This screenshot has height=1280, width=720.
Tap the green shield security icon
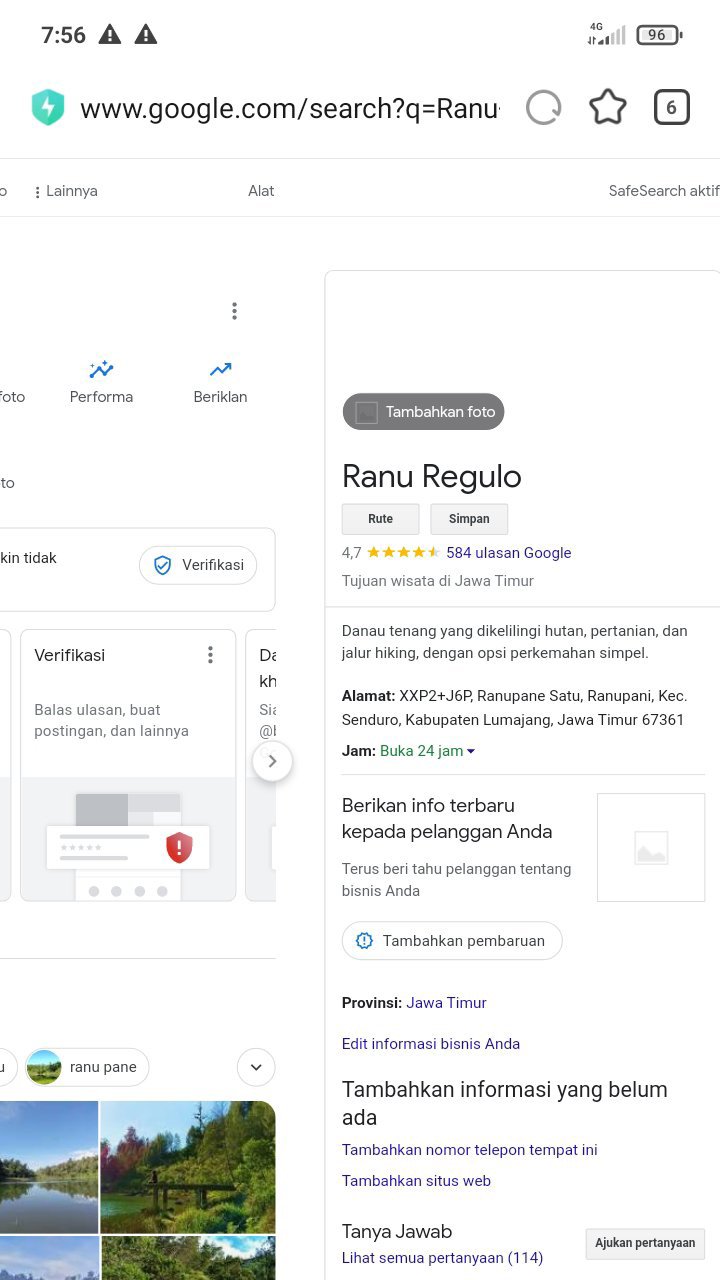pos(48,108)
